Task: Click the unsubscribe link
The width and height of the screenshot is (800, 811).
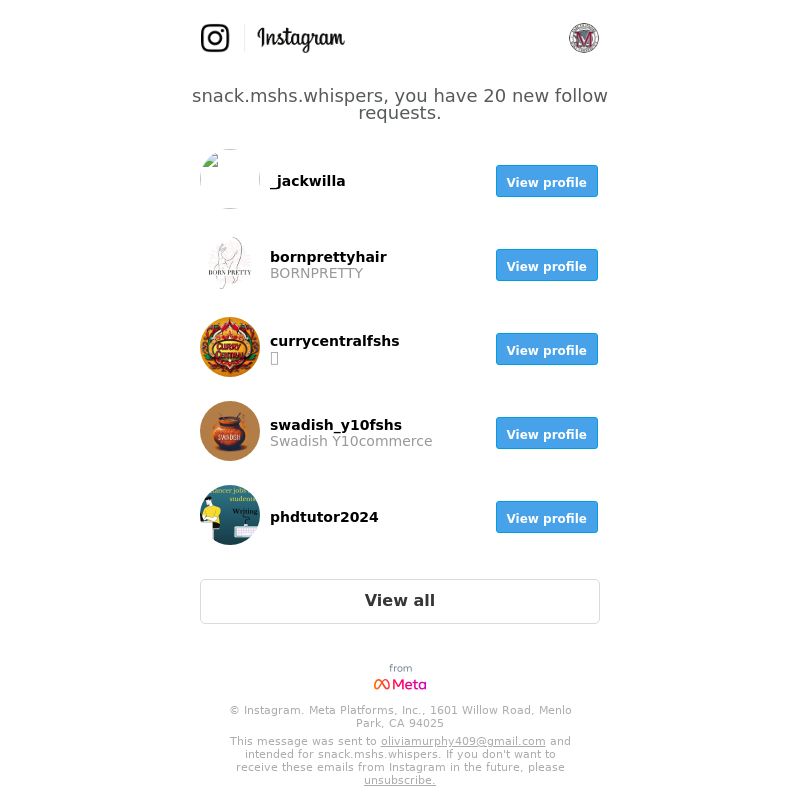Action: (400, 780)
